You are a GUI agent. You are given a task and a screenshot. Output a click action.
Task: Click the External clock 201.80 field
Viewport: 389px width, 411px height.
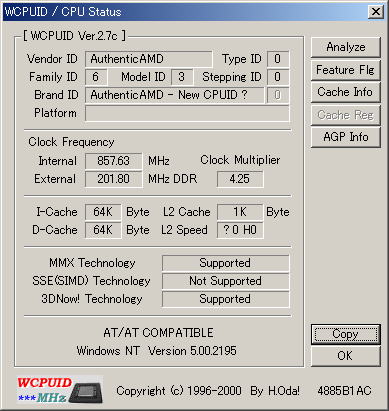114,179
